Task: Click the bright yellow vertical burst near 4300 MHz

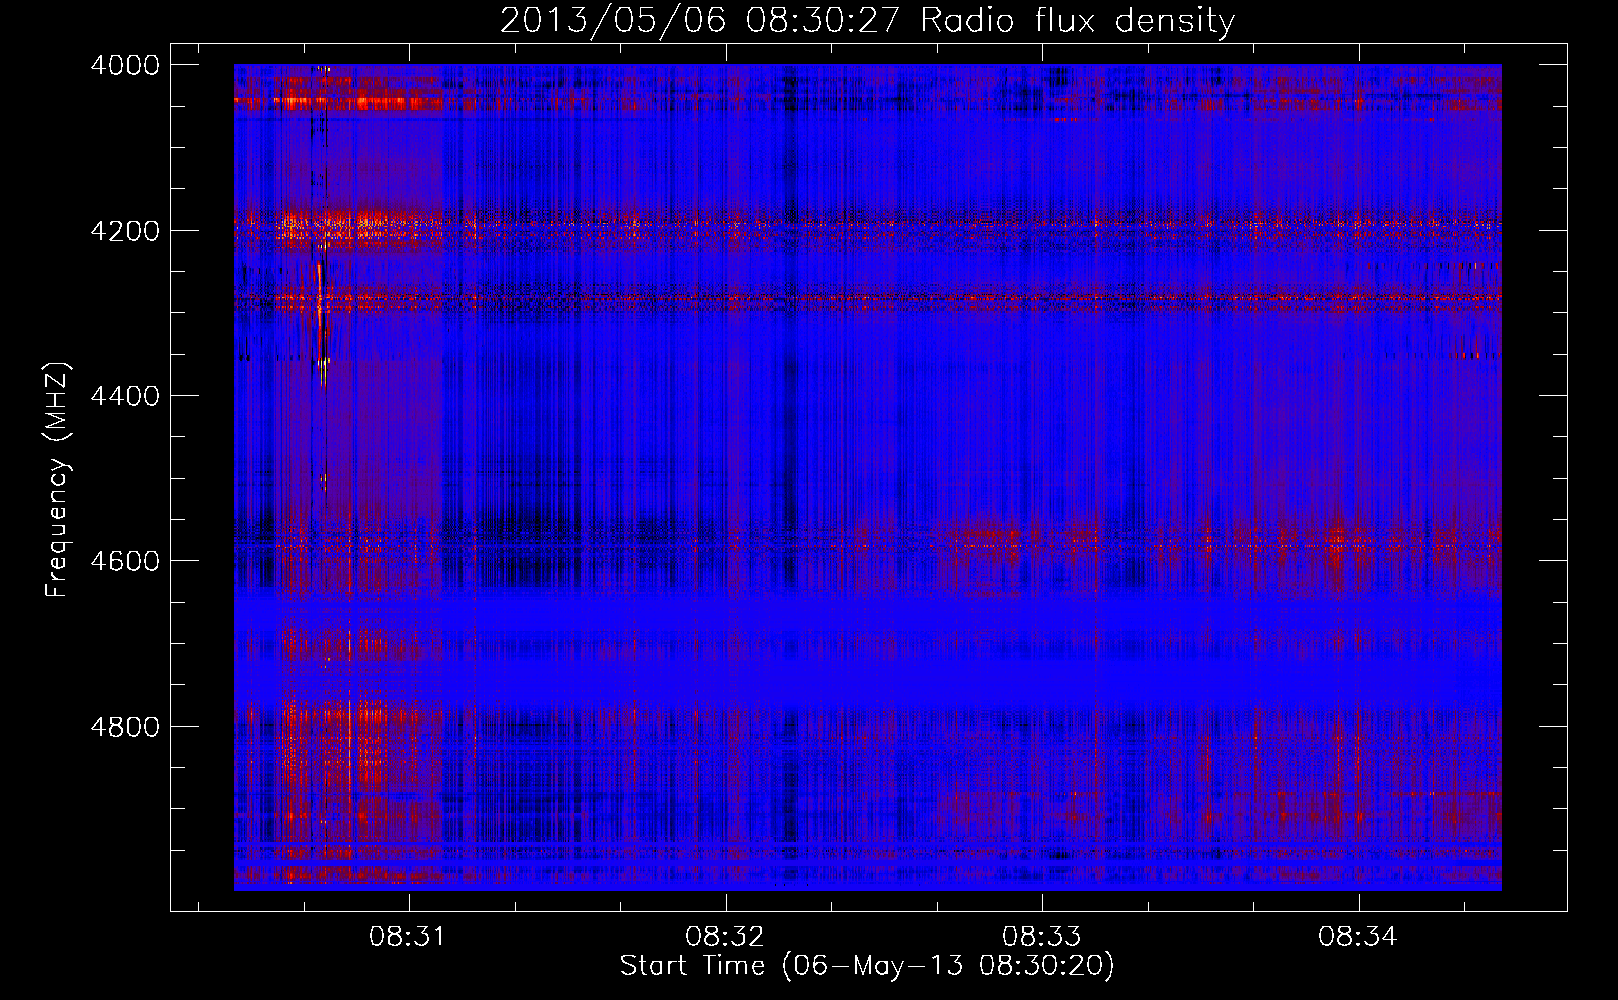Action: (x=320, y=310)
